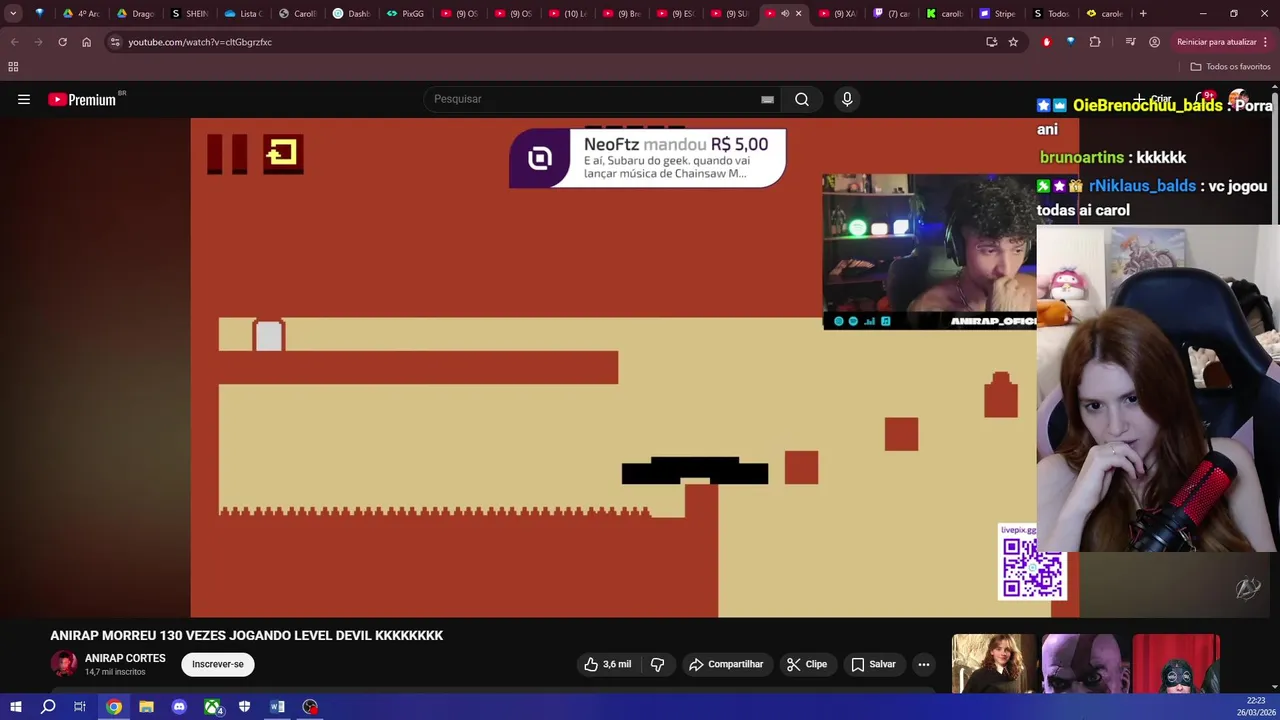Subscribe using Inscrever-se button
The width and height of the screenshot is (1280, 720).
coord(218,664)
